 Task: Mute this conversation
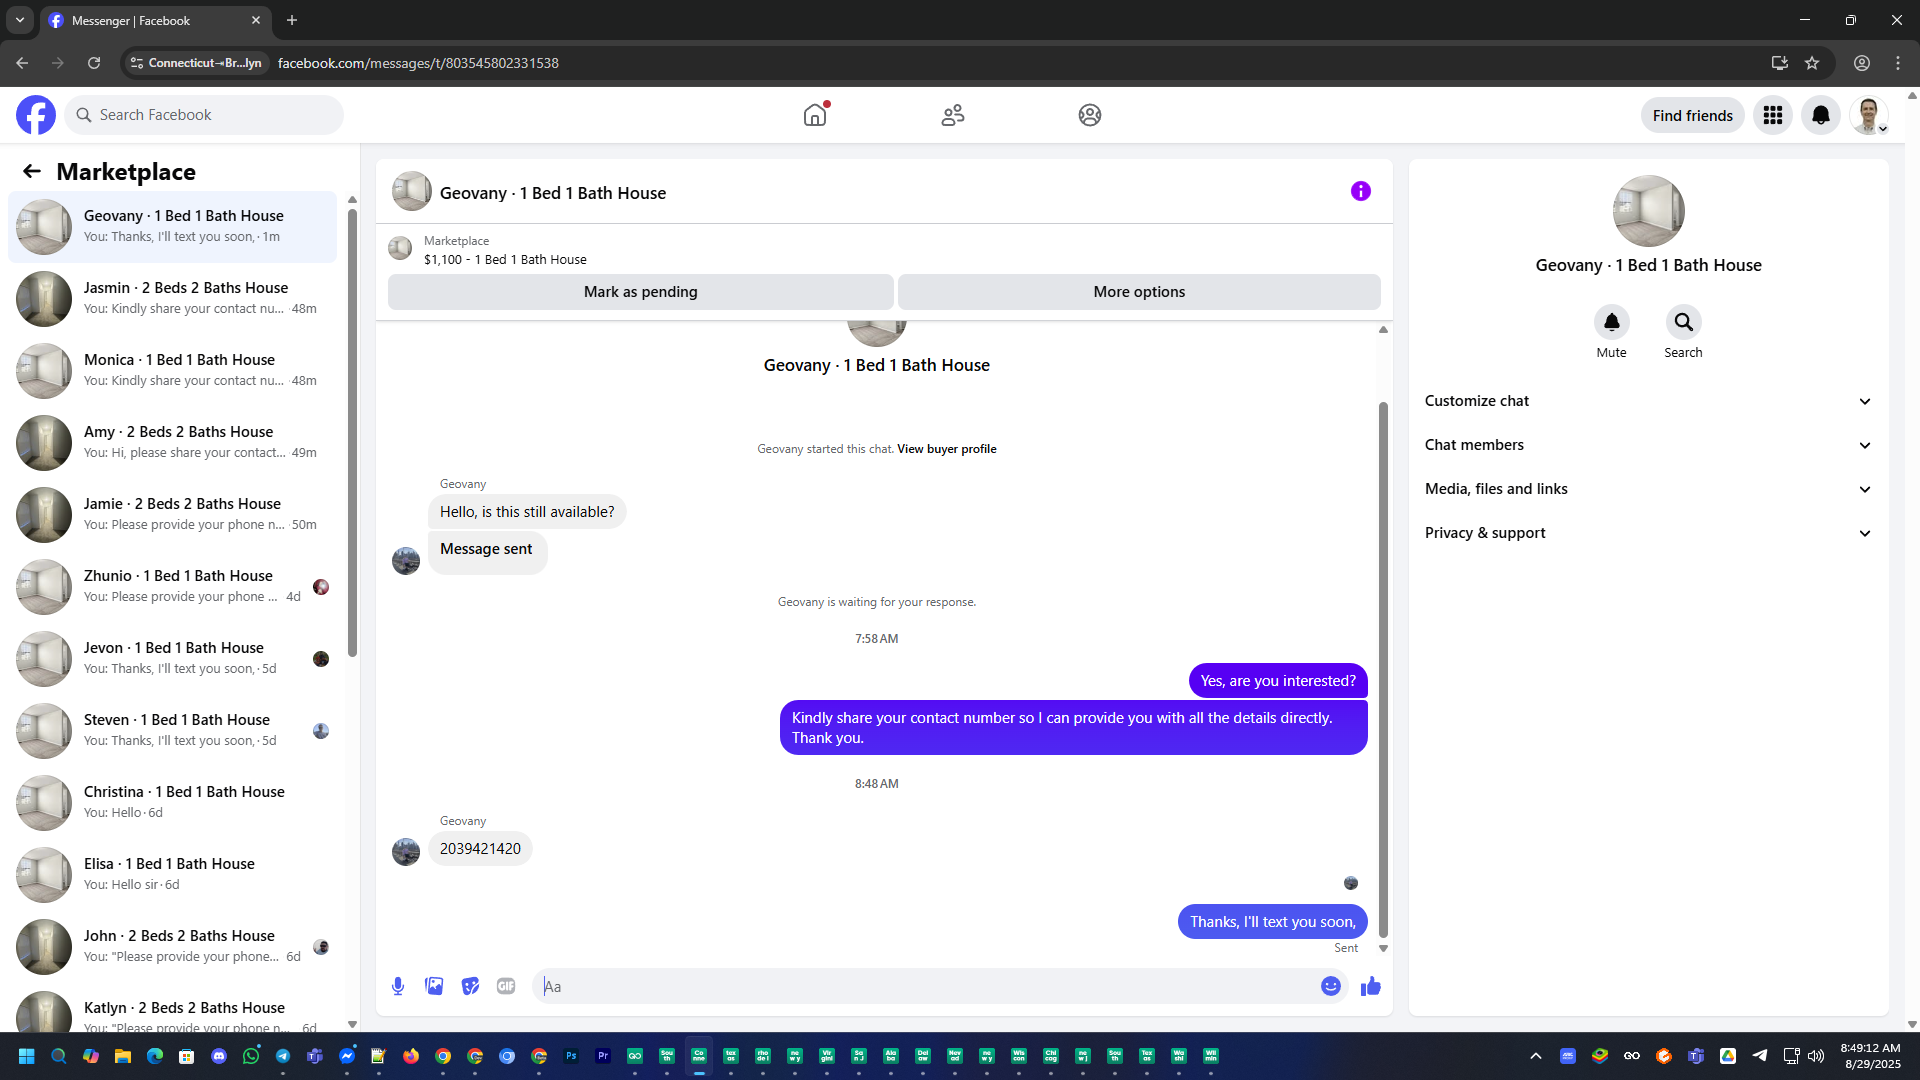click(1611, 322)
